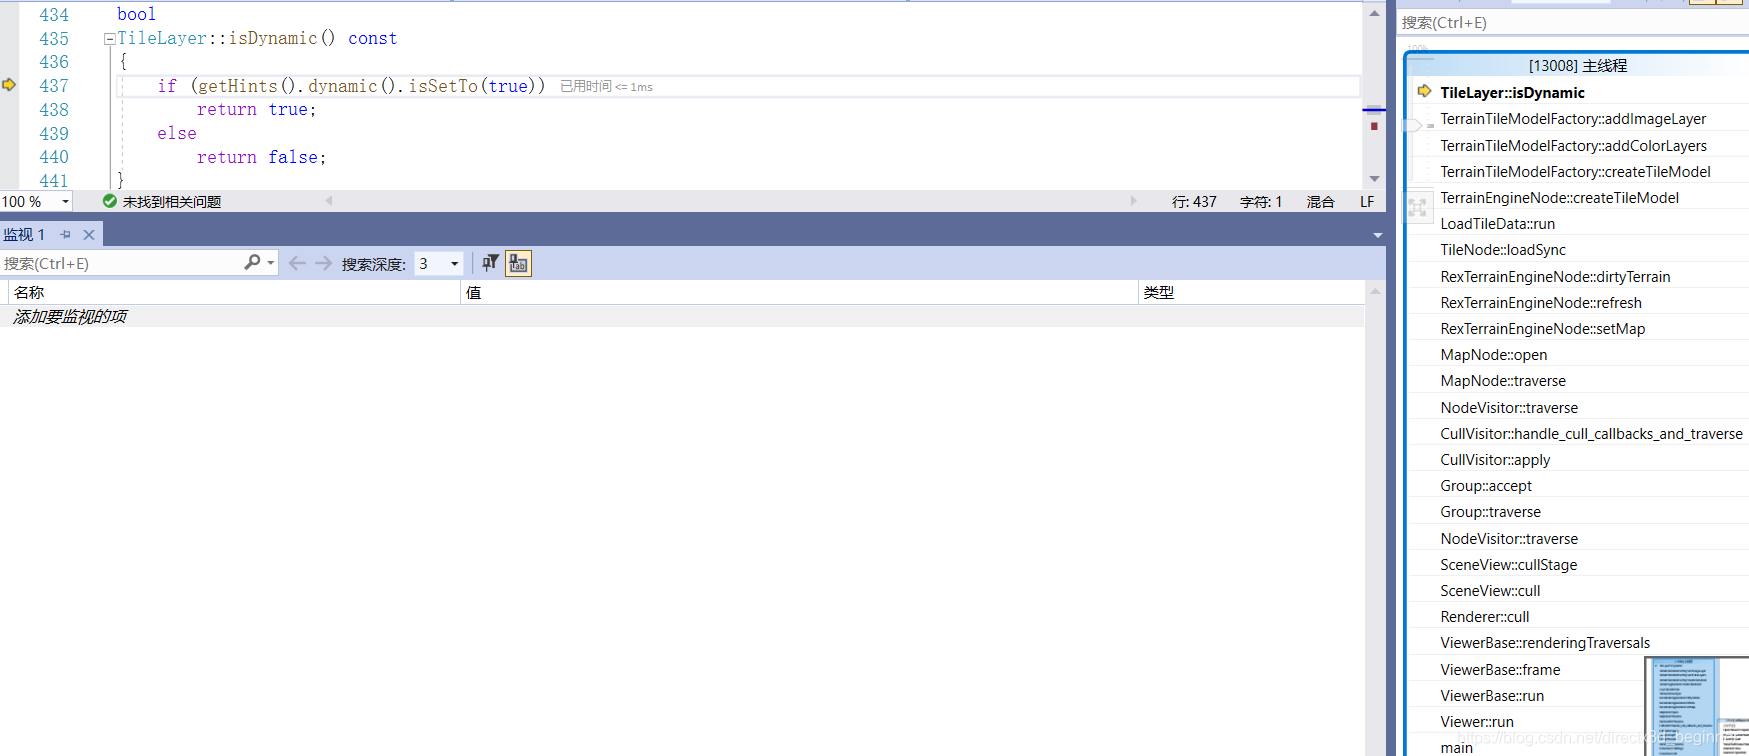1749x756 pixels.
Task: Click the watch panel scrollbar up arrow
Action: click(x=1375, y=291)
